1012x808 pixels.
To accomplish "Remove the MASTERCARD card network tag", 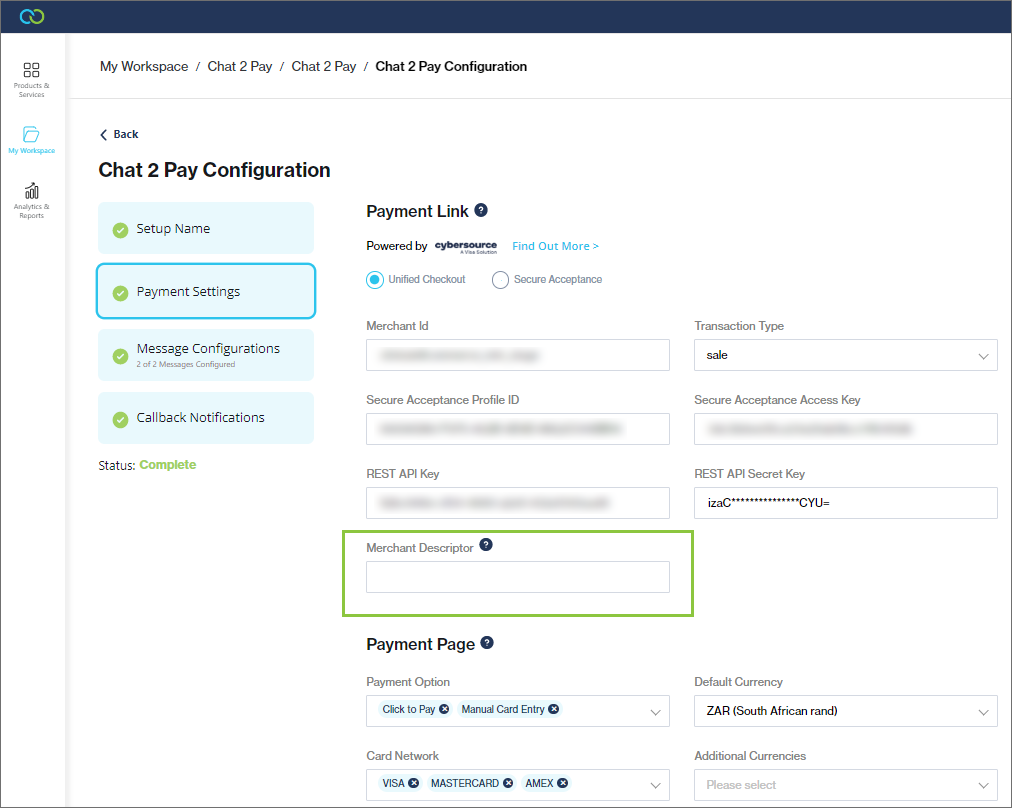I will (x=508, y=783).
